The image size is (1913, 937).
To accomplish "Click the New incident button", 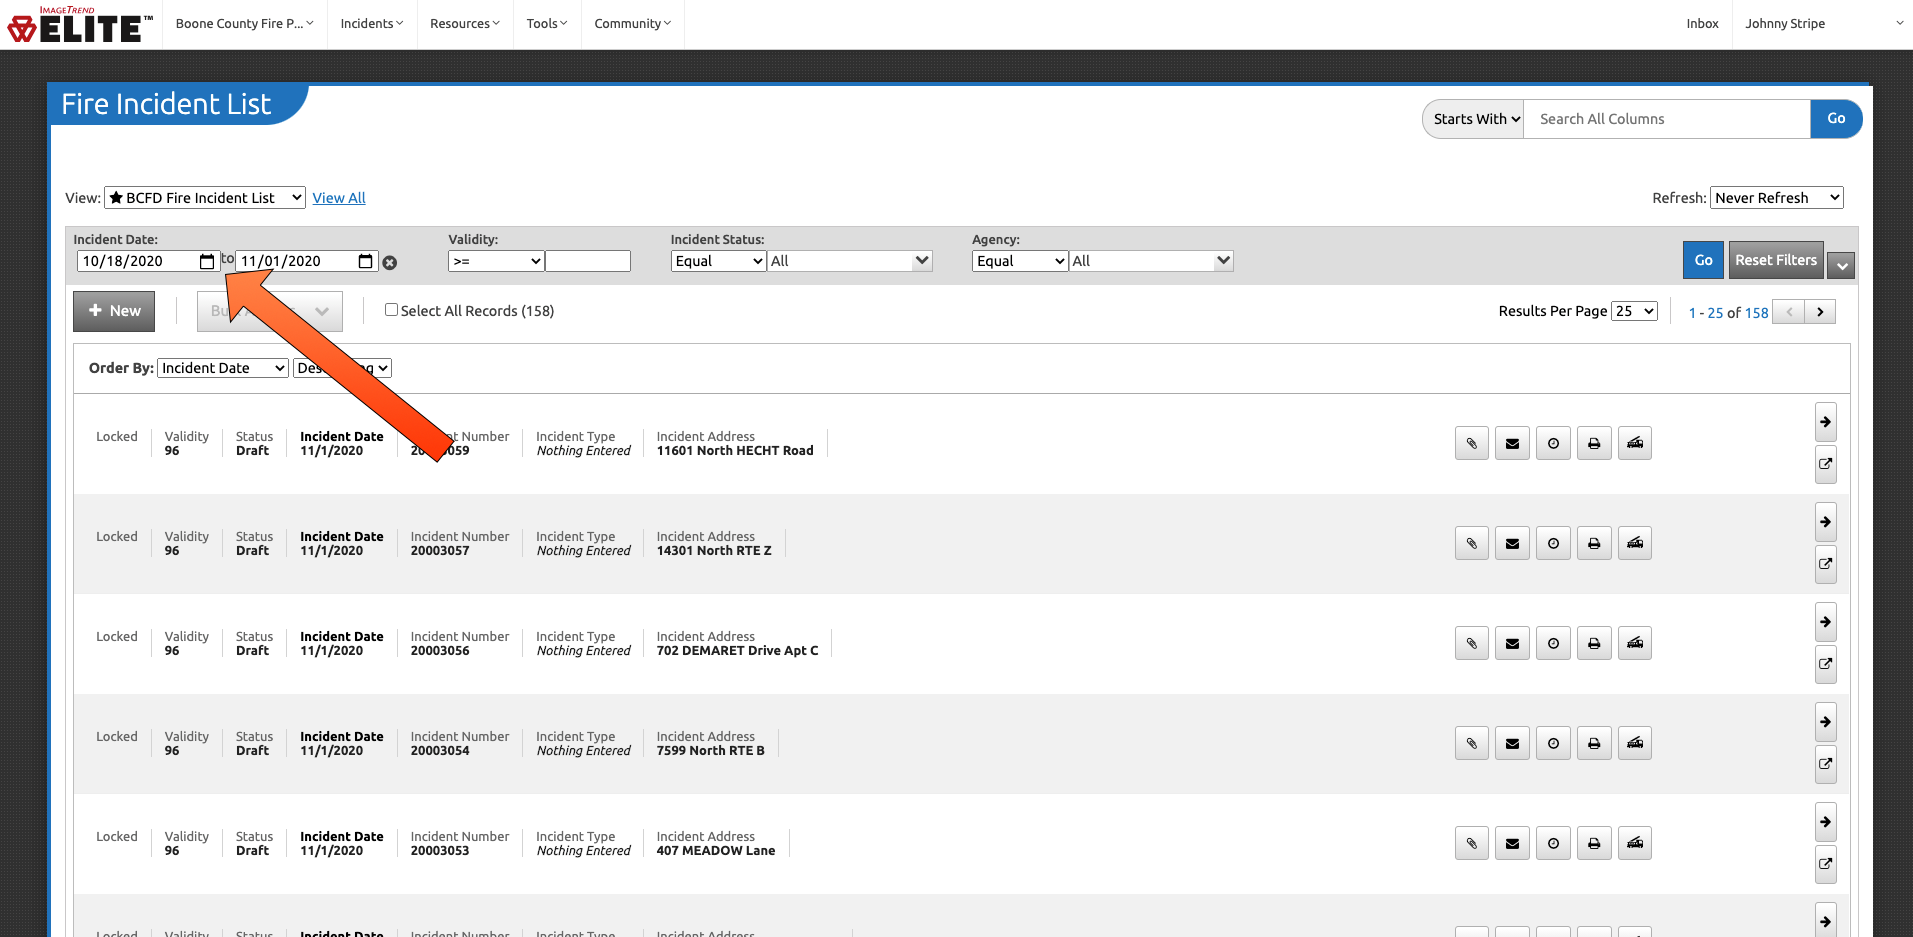I will pos(114,311).
